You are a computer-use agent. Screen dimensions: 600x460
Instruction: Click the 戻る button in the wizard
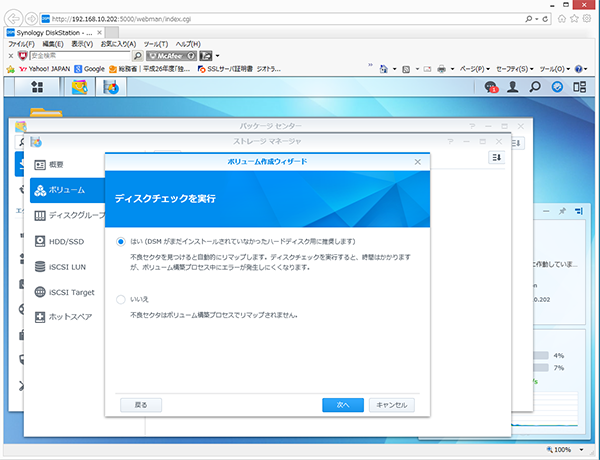pyautogui.click(x=141, y=405)
